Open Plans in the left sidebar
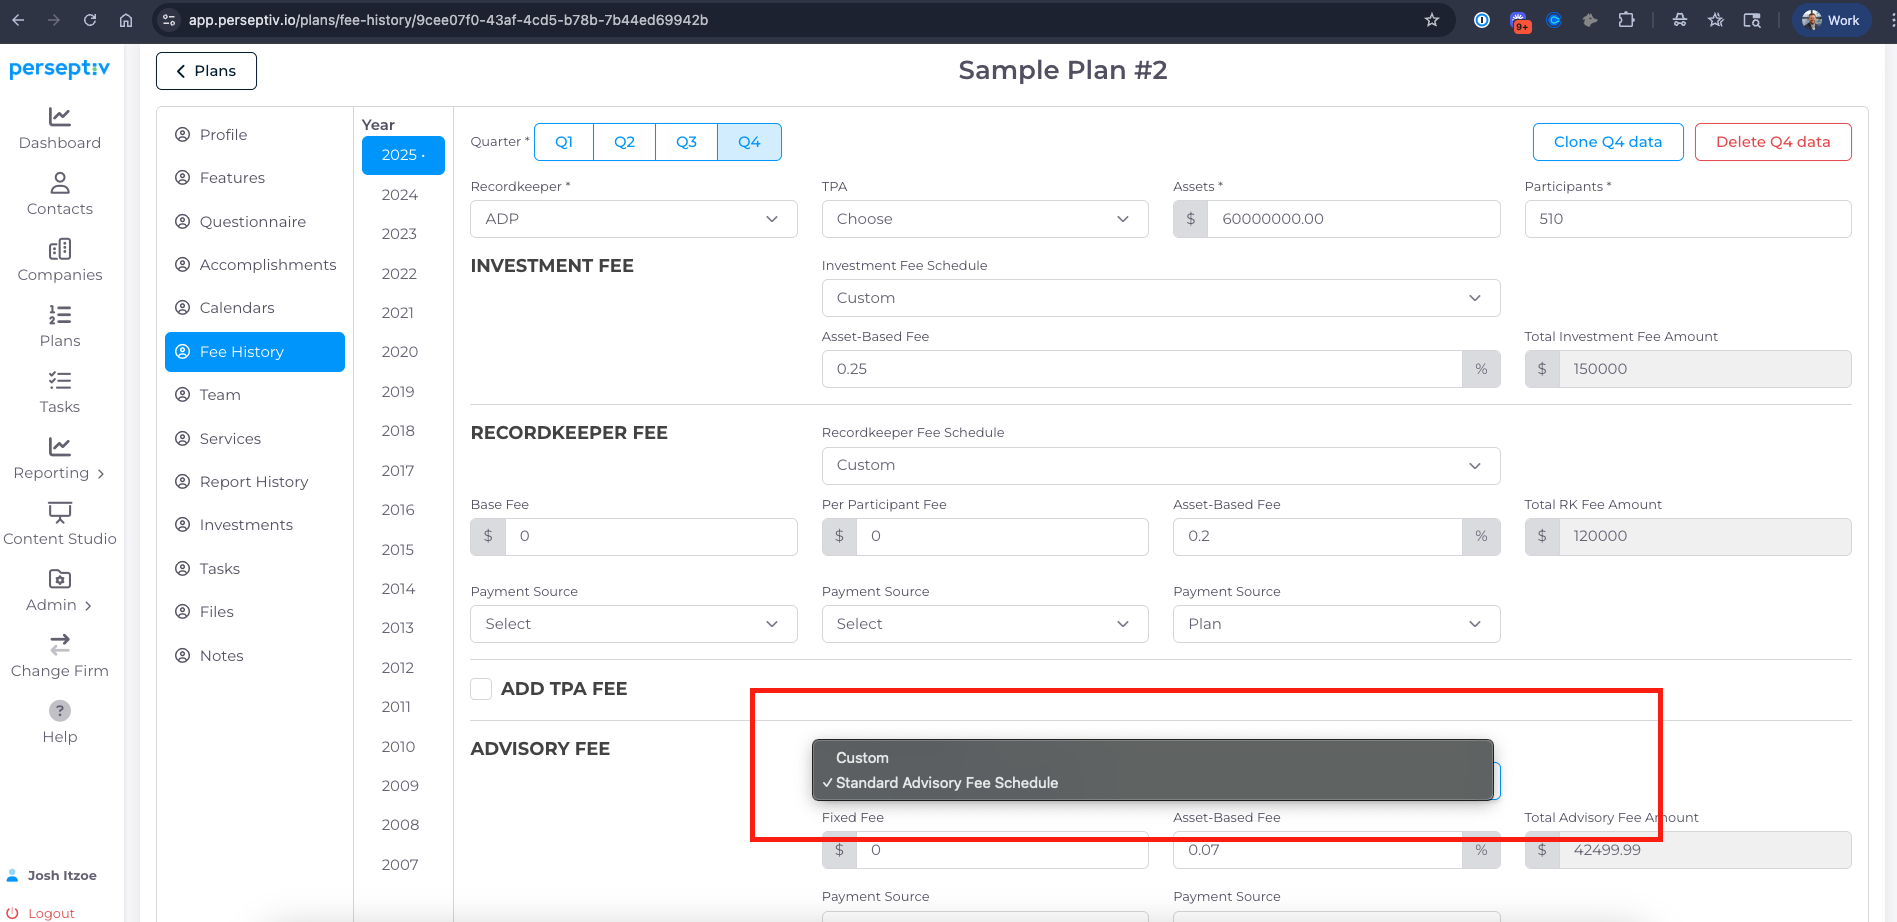 pos(60,326)
